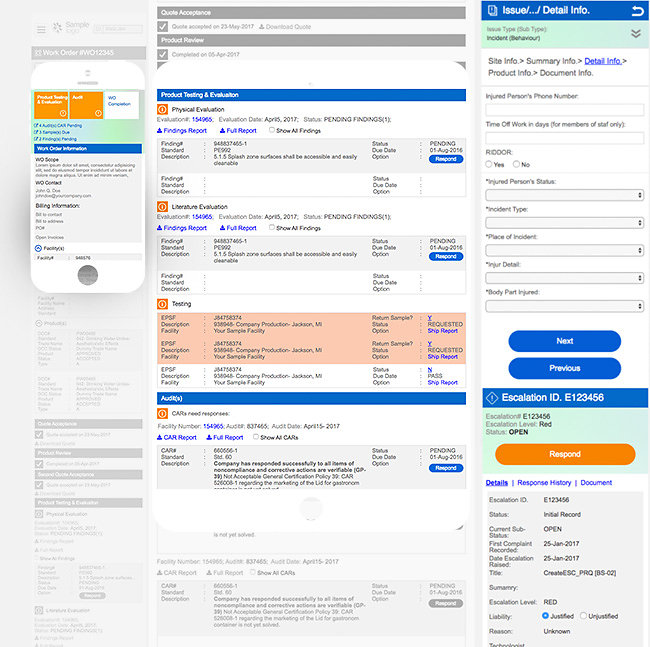Open the Incident Type dropdown
650x647 pixels.
click(x=564, y=223)
